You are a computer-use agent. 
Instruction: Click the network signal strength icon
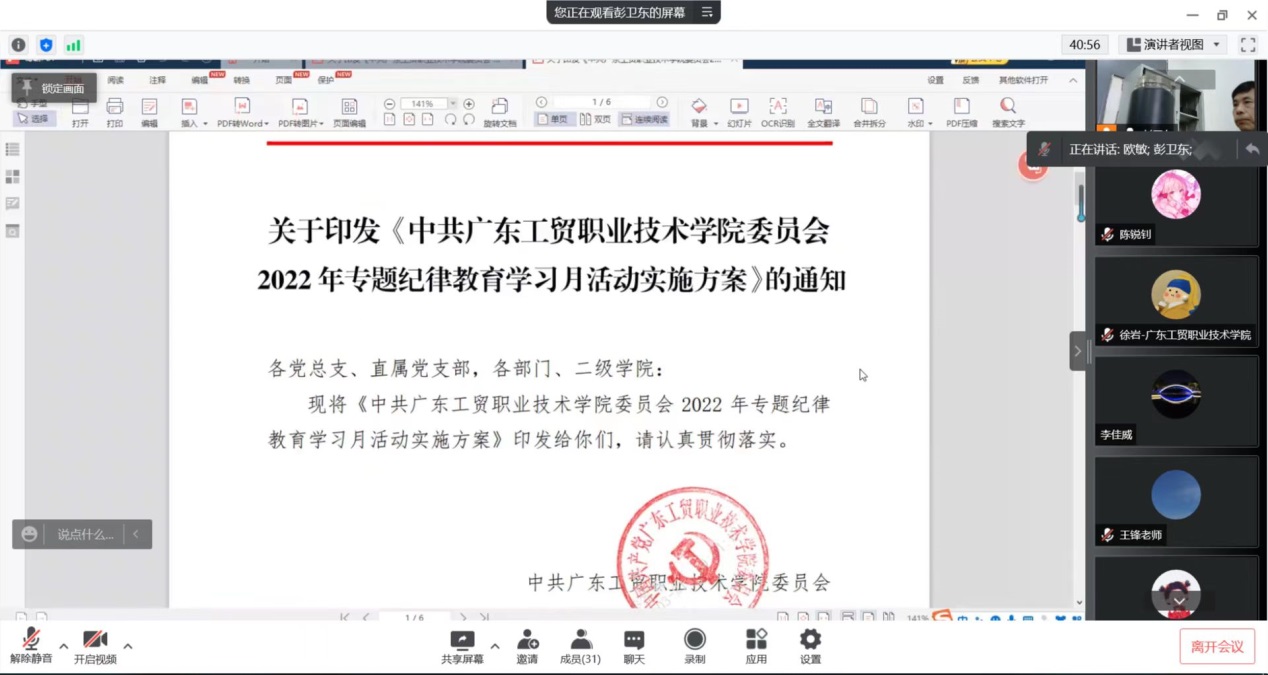tap(73, 45)
